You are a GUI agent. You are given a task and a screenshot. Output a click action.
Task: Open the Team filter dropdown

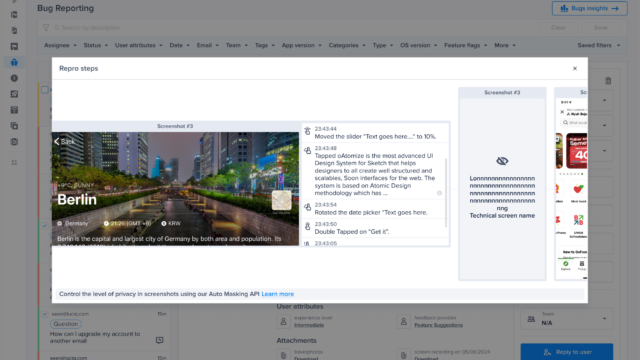pos(237,45)
